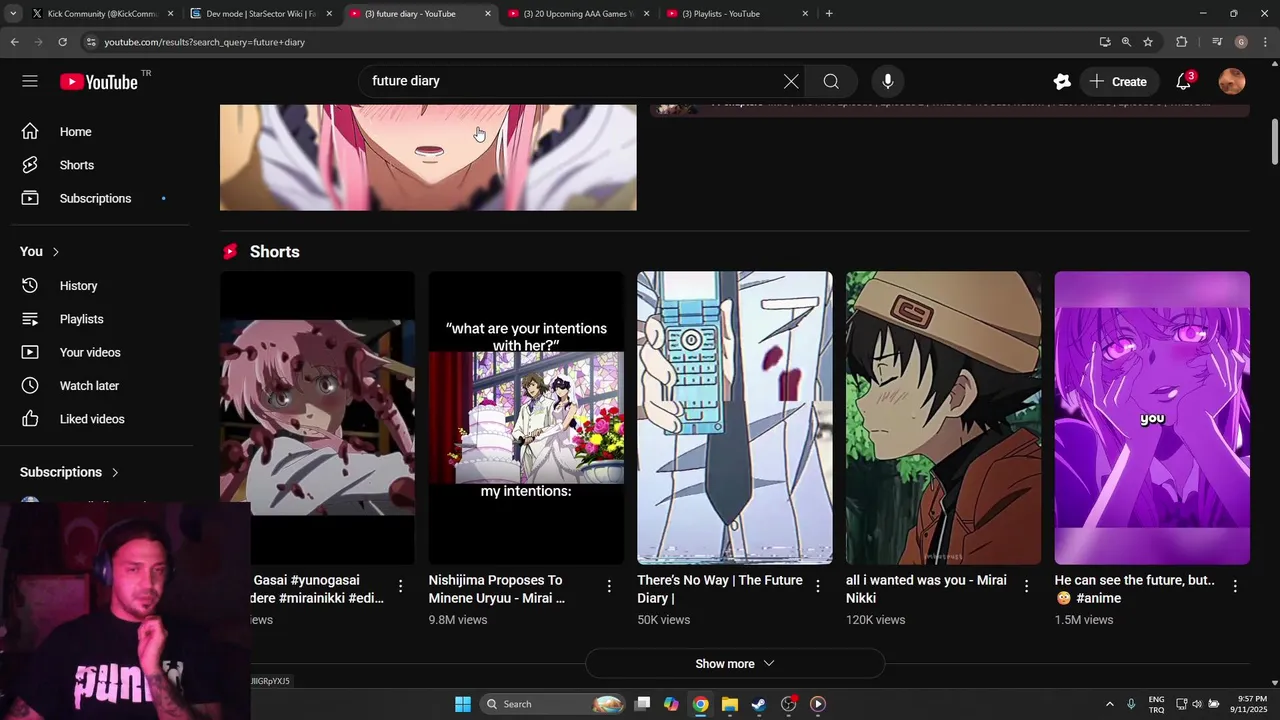Expand the You section chevron
This screenshot has width=1280, height=720.
(56, 252)
